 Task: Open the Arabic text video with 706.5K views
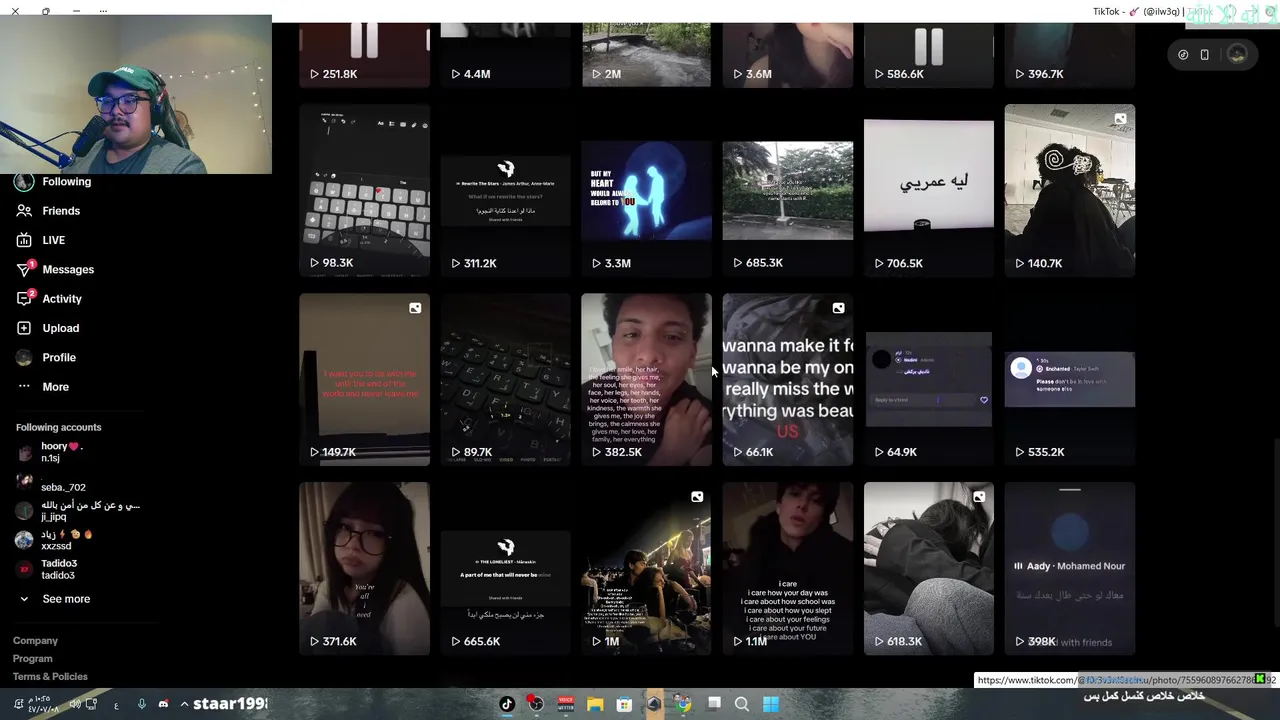click(x=929, y=190)
